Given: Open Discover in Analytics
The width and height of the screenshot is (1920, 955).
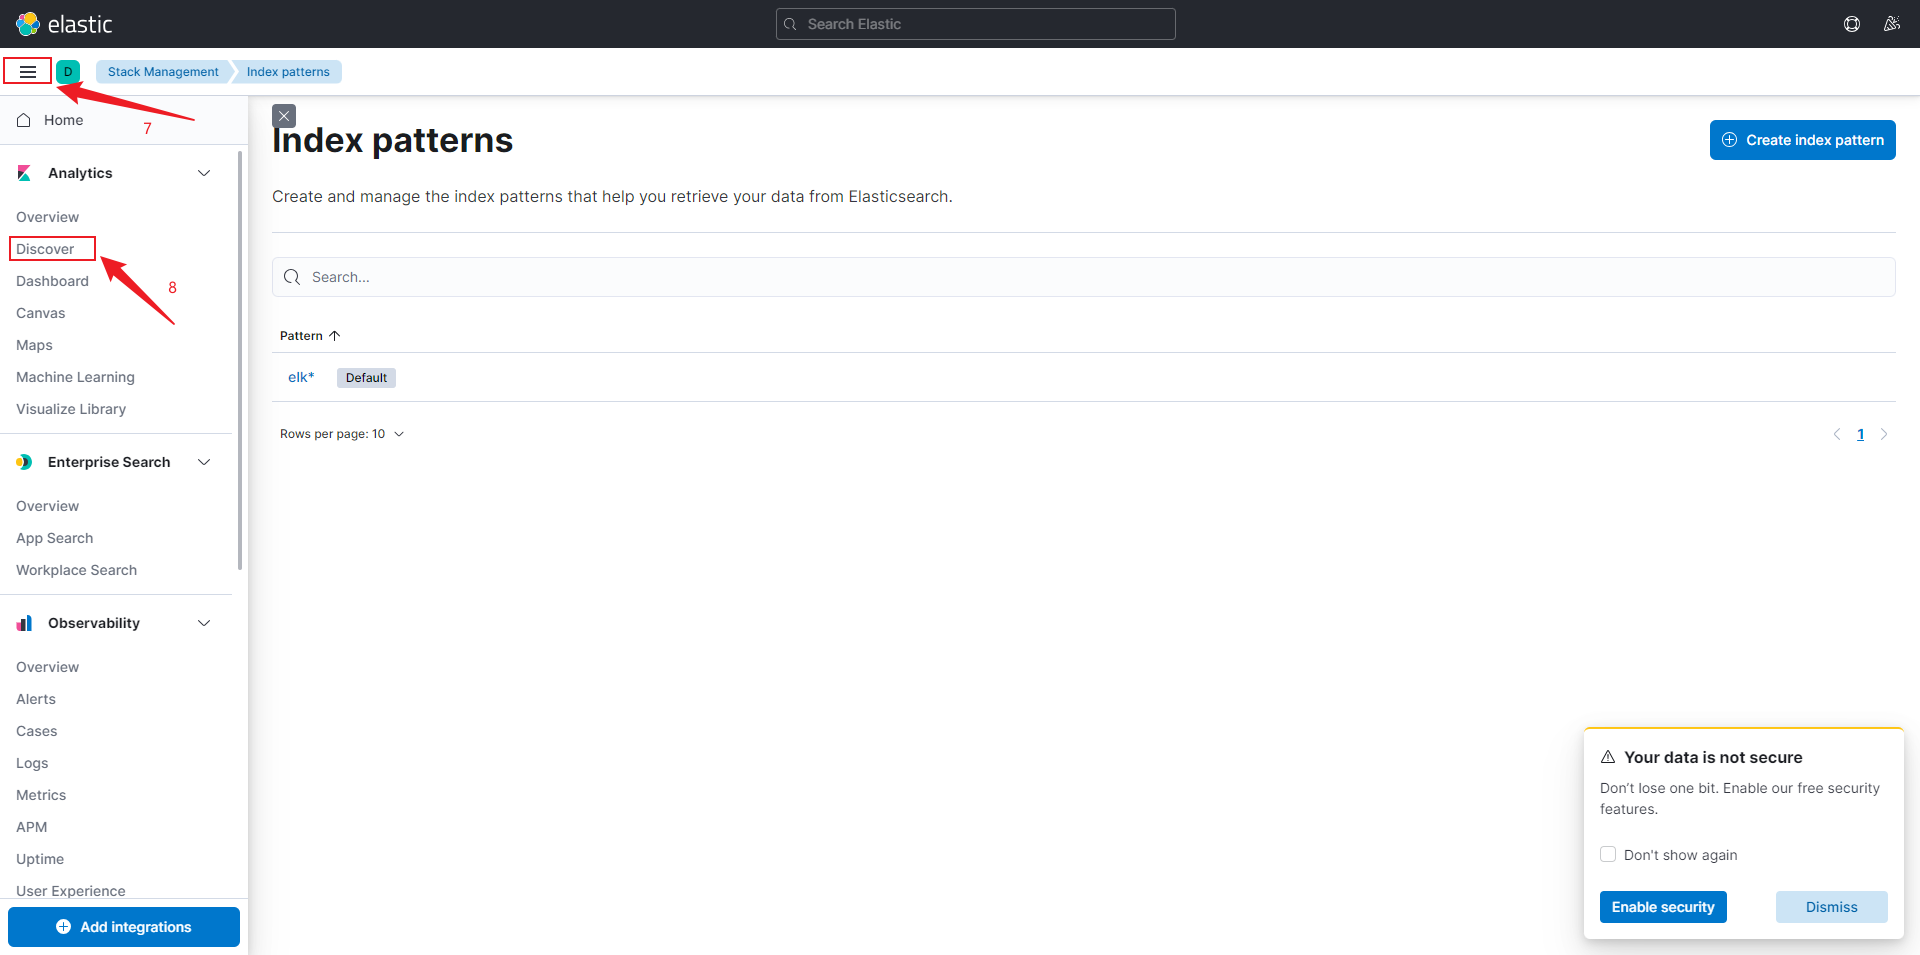Looking at the screenshot, I should coord(45,249).
